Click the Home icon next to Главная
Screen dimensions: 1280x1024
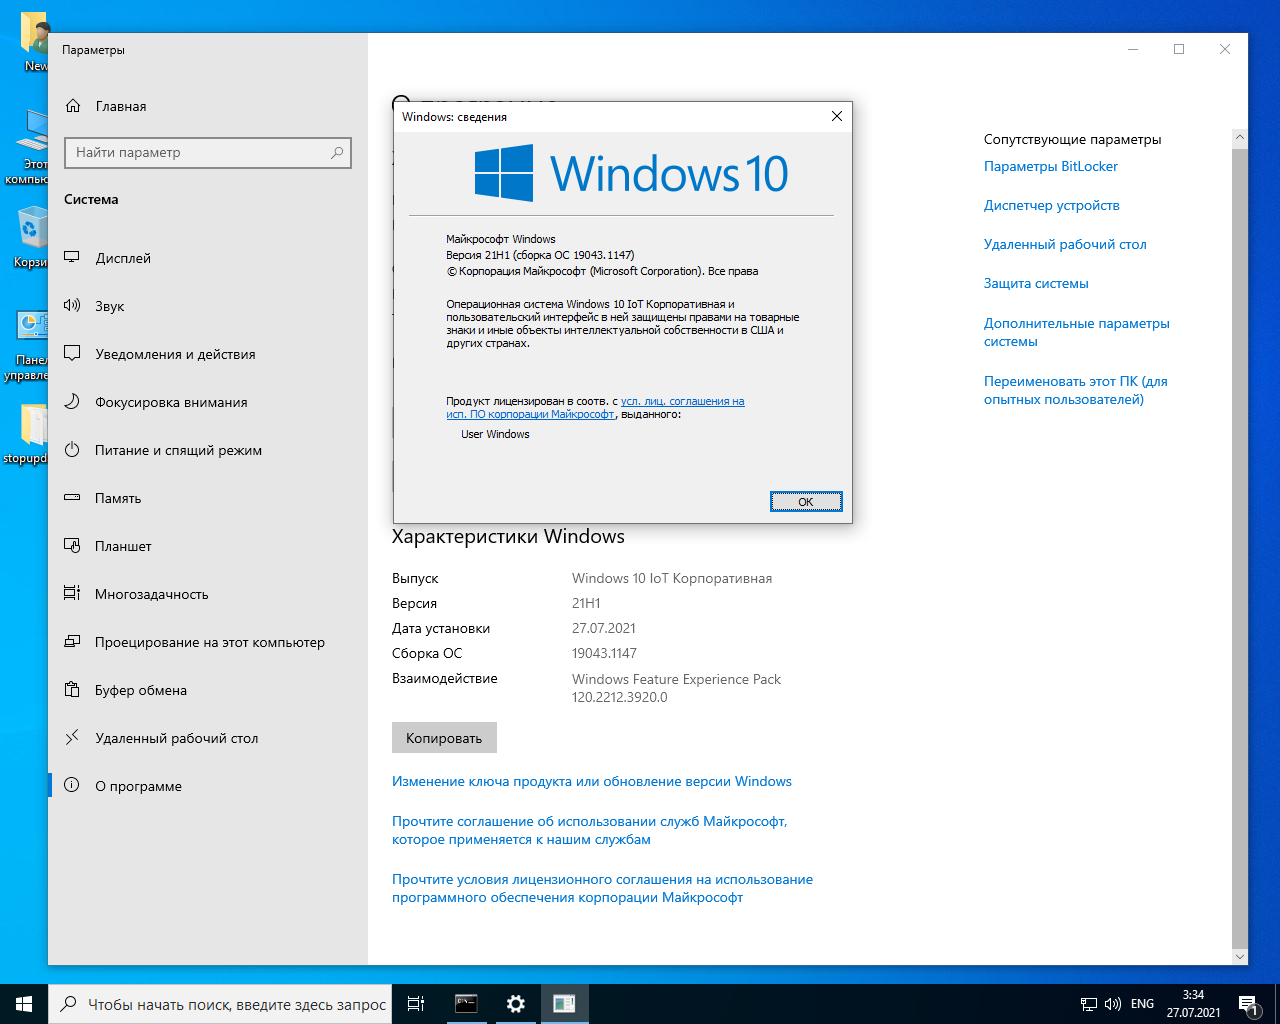(72, 106)
